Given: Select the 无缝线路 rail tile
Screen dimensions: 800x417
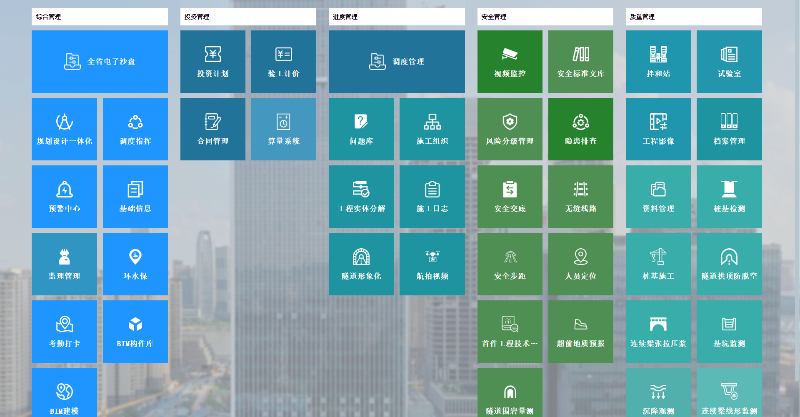Looking at the screenshot, I should pos(581,197).
